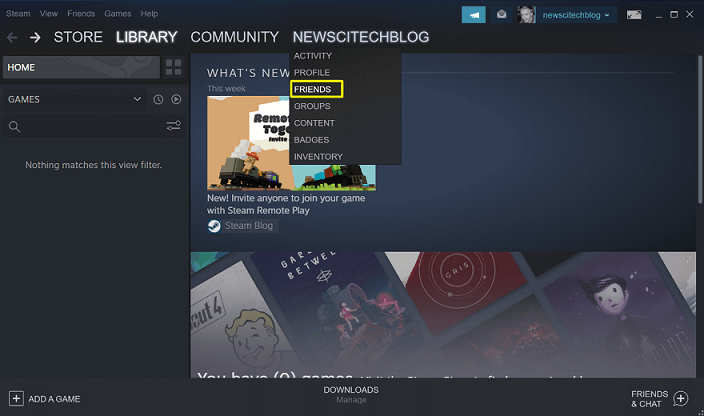
Task: Open the Steam menu
Action: (18, 13)
